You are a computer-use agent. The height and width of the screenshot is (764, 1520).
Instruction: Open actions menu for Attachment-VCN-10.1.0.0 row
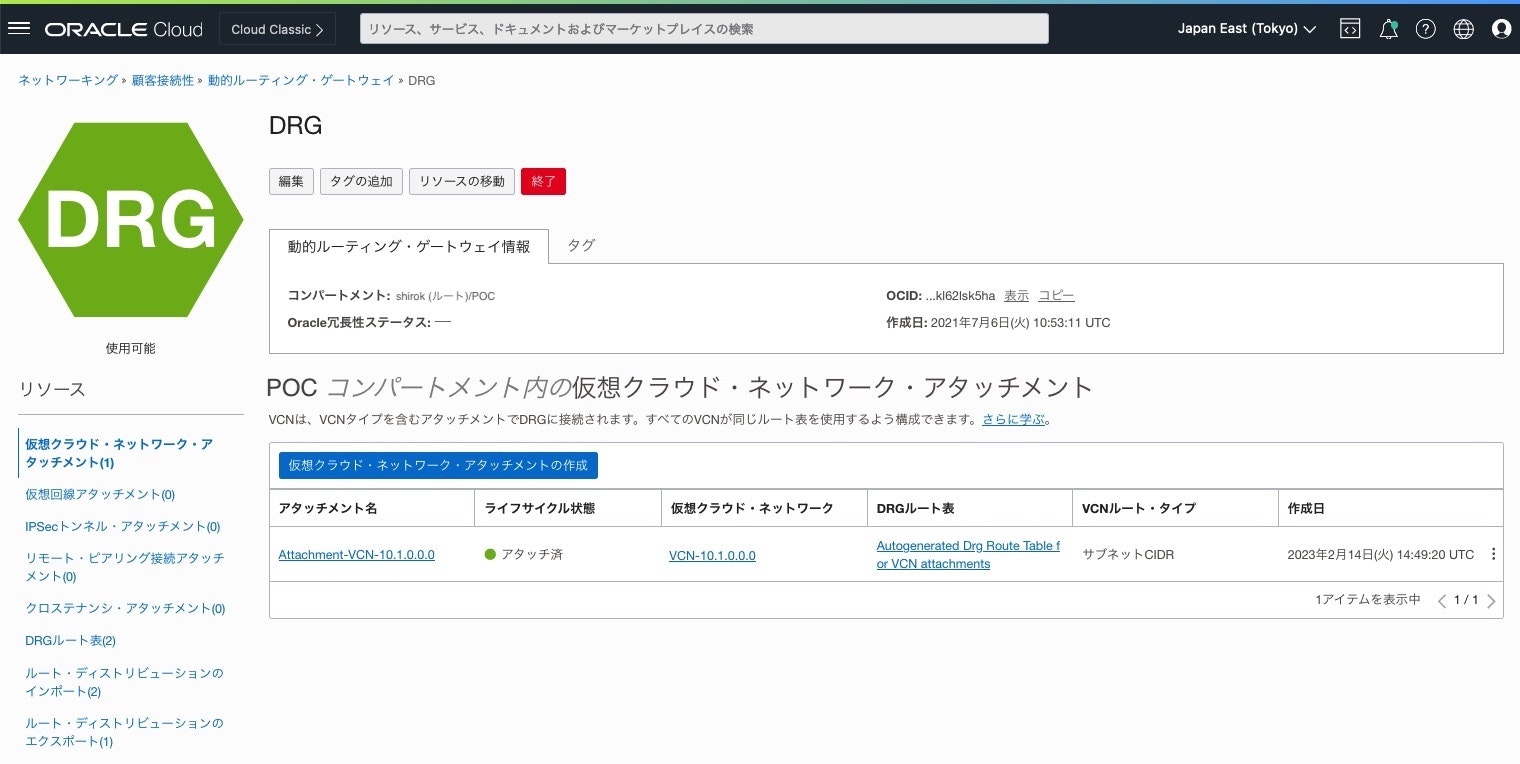(1493, 554)
